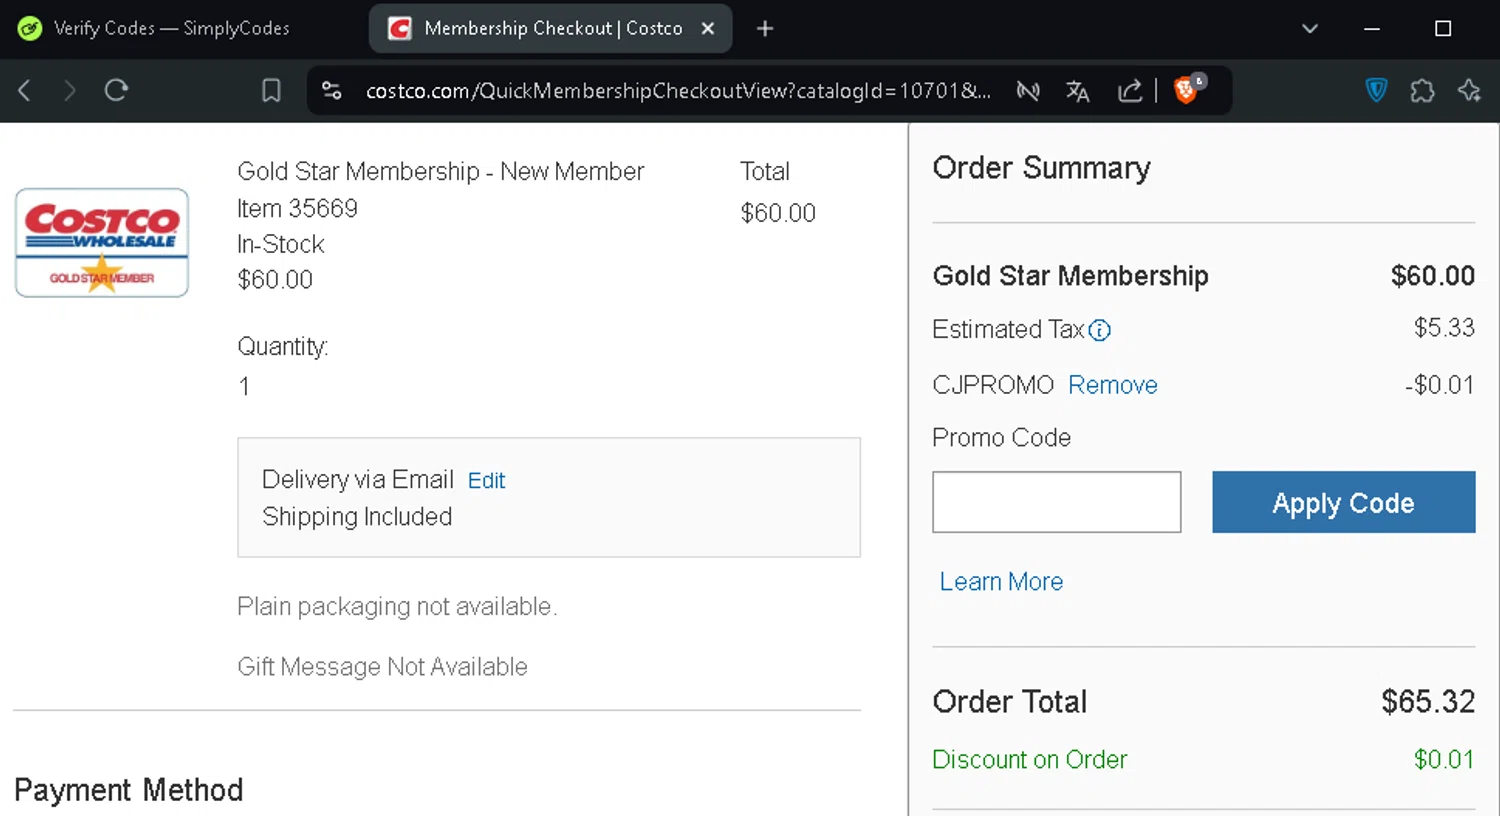
Task: Click the Order Total amount $65.32
Action: (x=1428, y=702)
